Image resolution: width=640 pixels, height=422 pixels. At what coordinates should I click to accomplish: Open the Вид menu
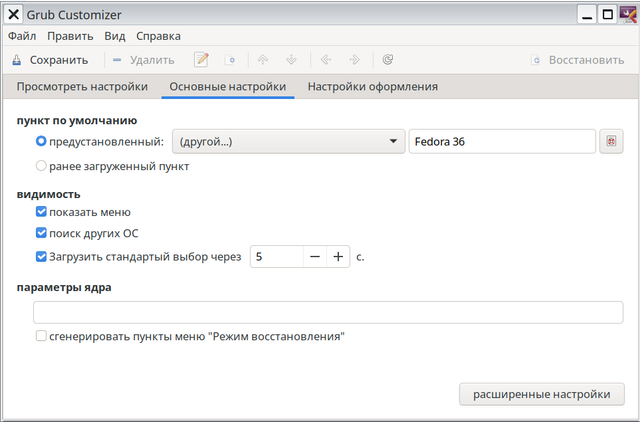coord(115,36)
